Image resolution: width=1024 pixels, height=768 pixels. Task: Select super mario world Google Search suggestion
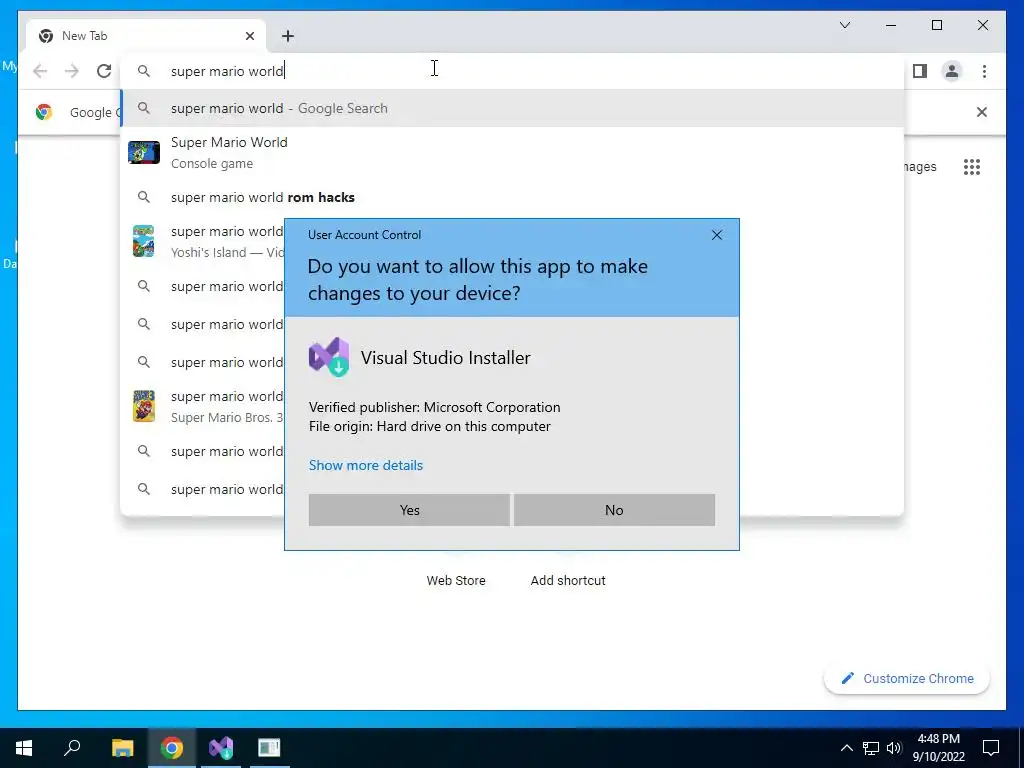click(x=513, y=108)
